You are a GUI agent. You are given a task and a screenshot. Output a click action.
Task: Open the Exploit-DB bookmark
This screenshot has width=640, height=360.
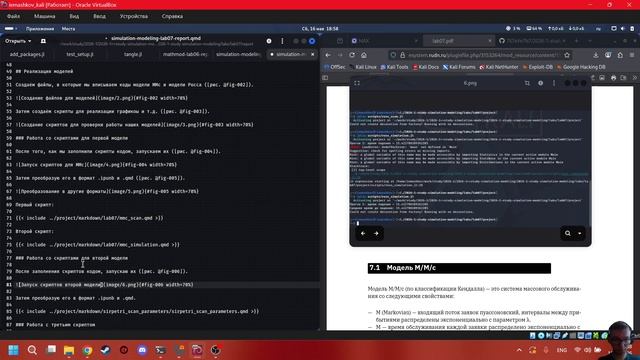point(538,67)
